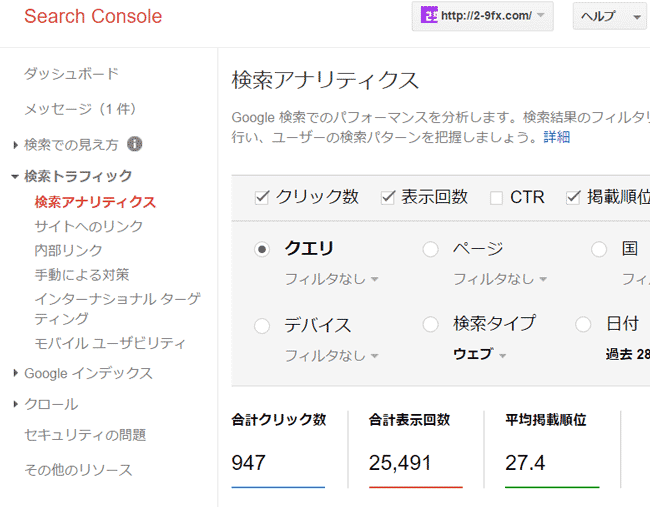Click the 2-9fx.com site favicon

430,16
